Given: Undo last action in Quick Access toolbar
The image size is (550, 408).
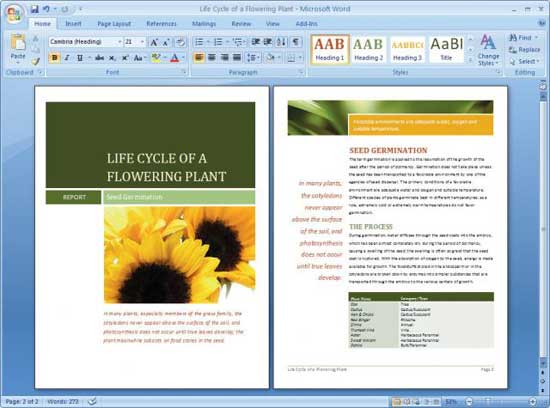Looking at the screenshot, I should tap(46, 9).
